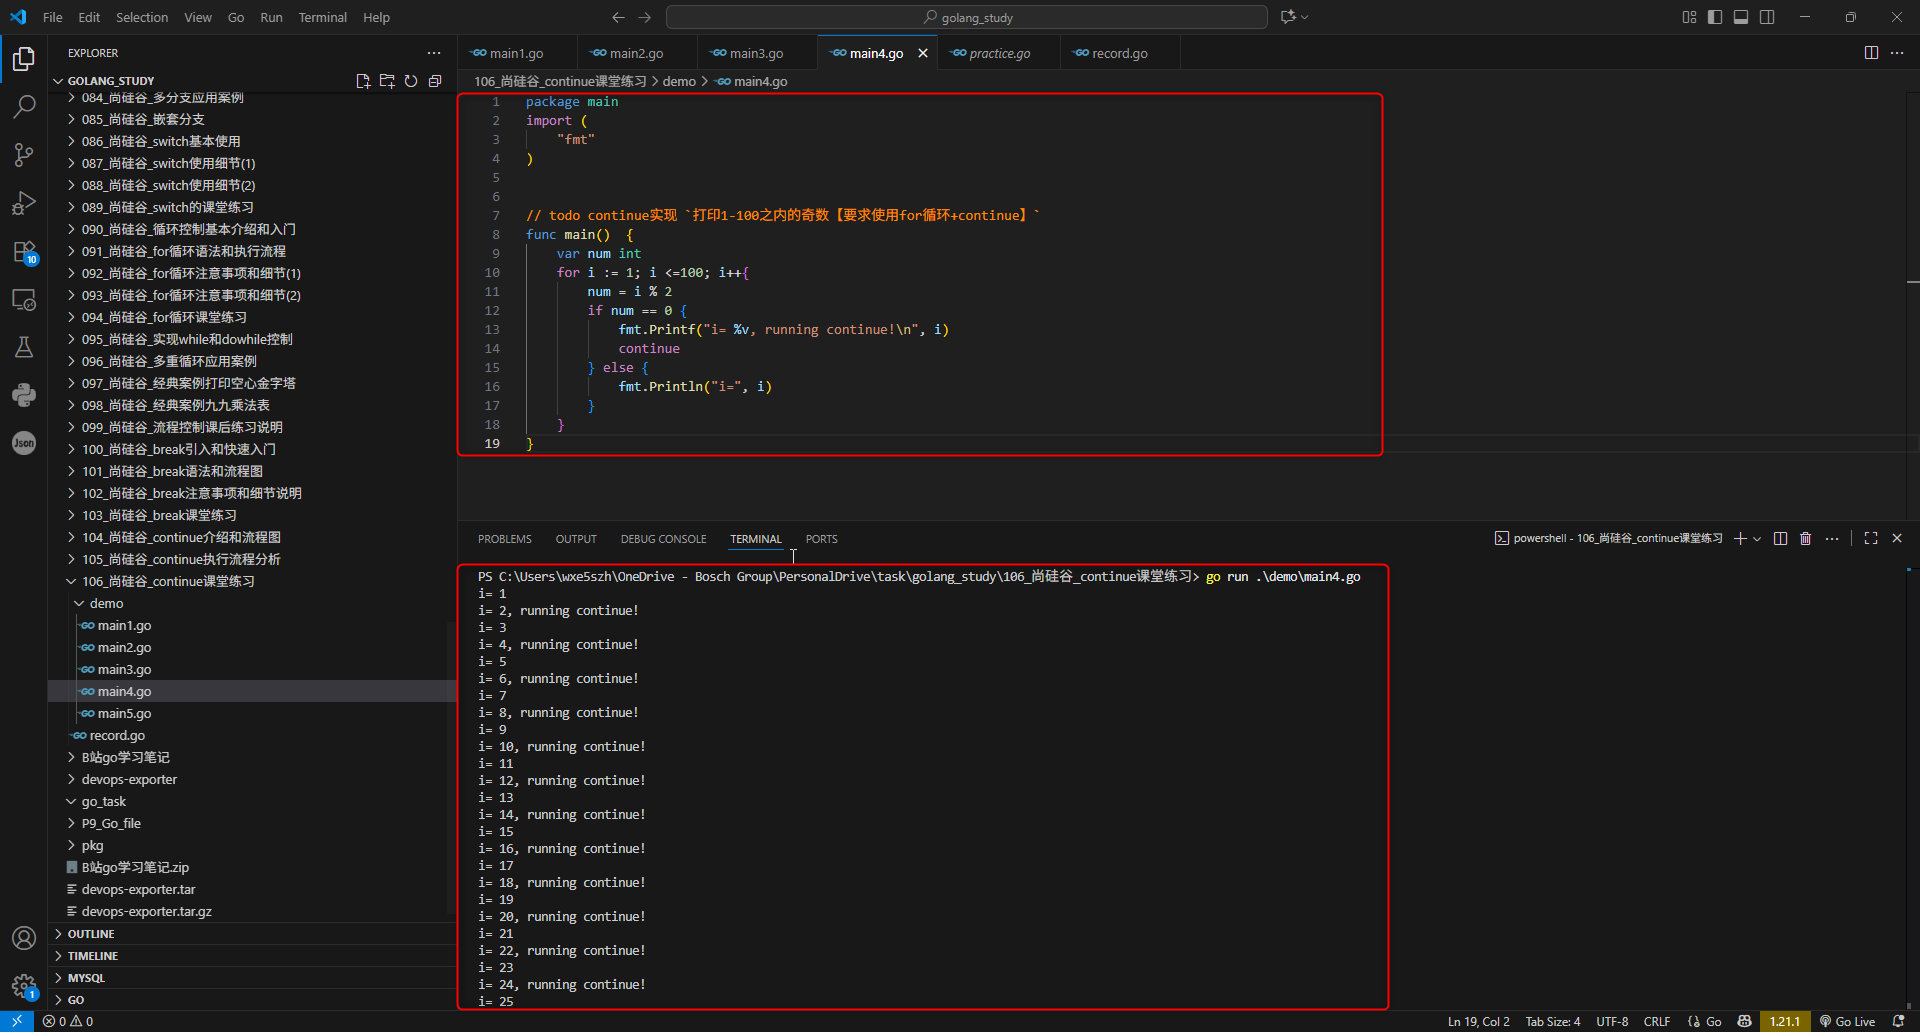This screenshot has height=1032, width=1920.
Task: Open Remote Explorer view
Action: point(24,299)
